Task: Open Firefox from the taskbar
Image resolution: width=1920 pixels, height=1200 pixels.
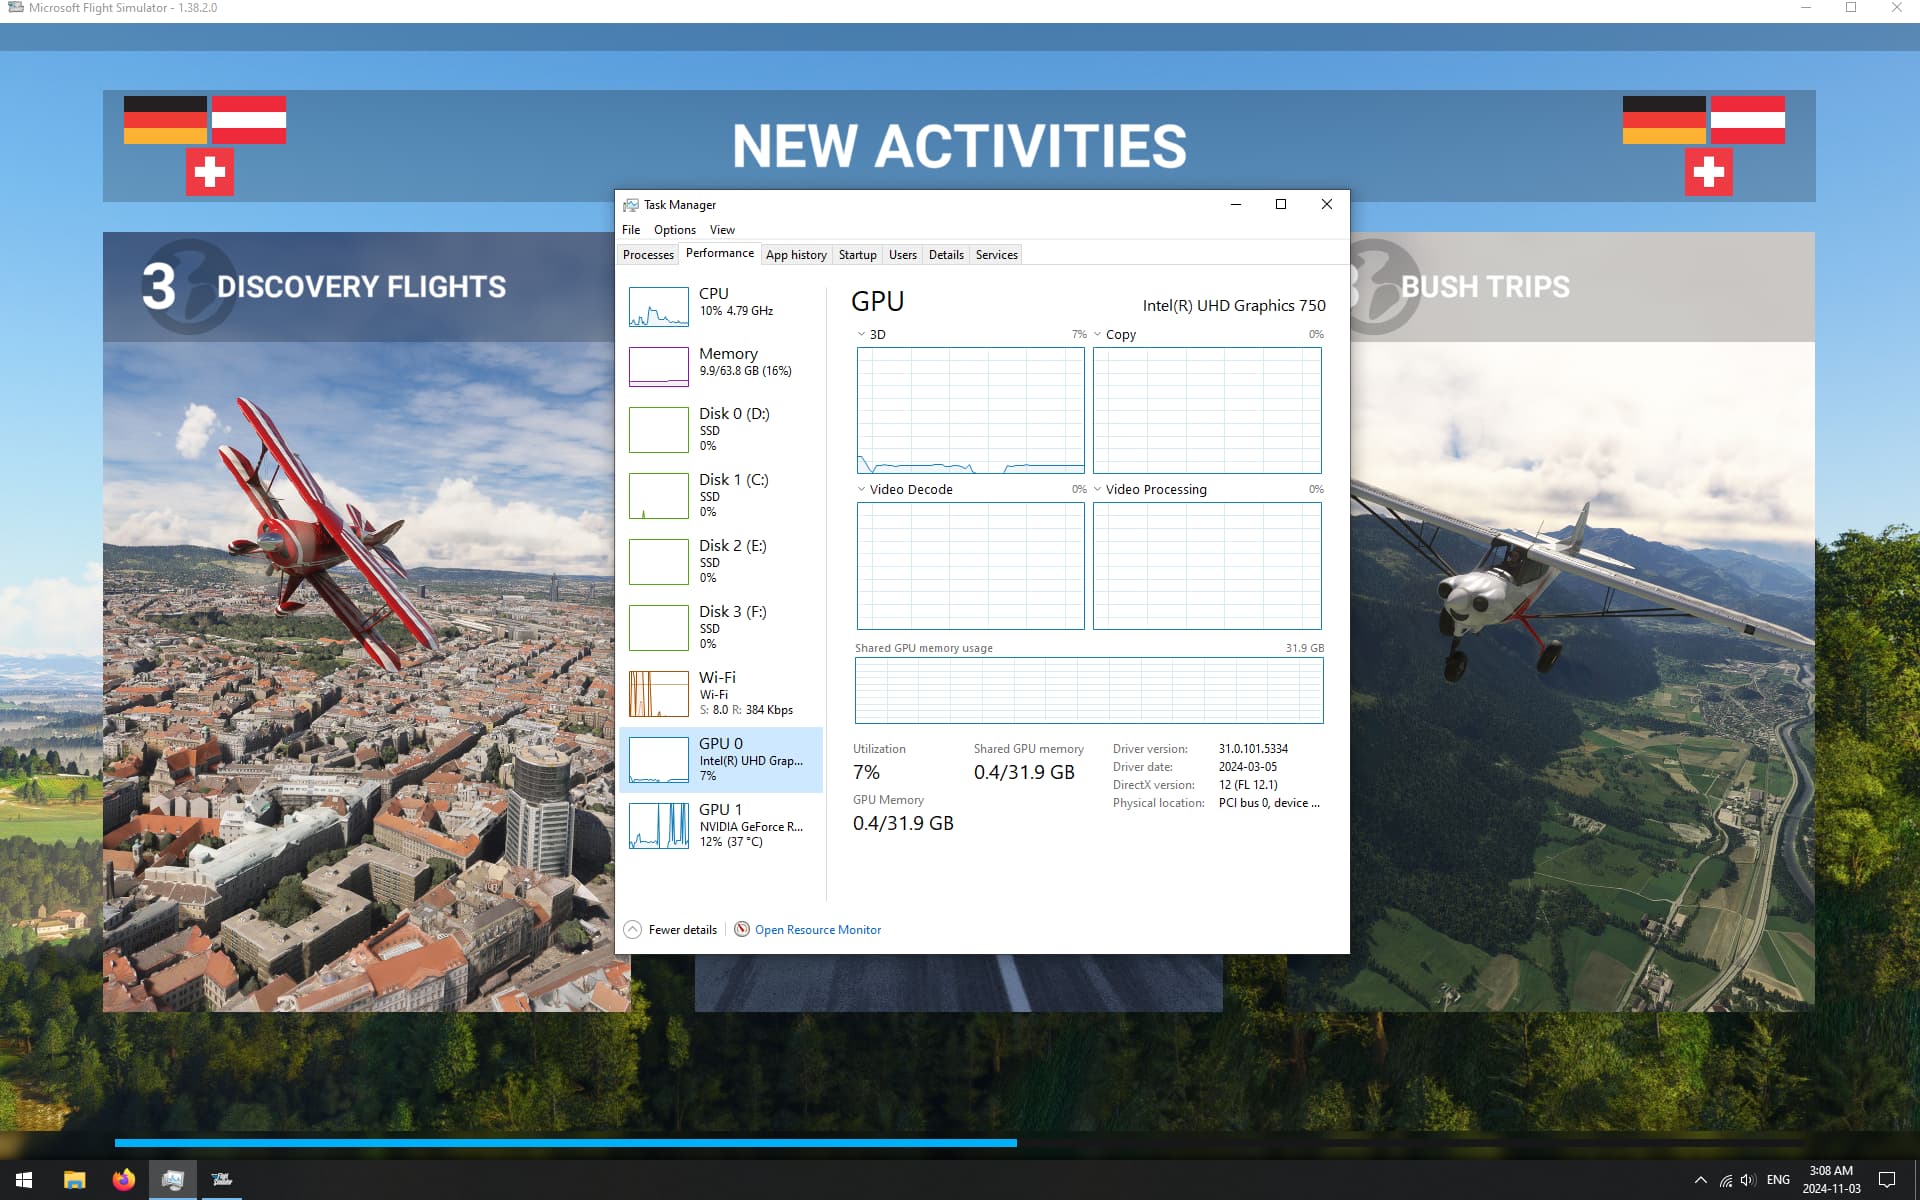Action: (123, 1180)
